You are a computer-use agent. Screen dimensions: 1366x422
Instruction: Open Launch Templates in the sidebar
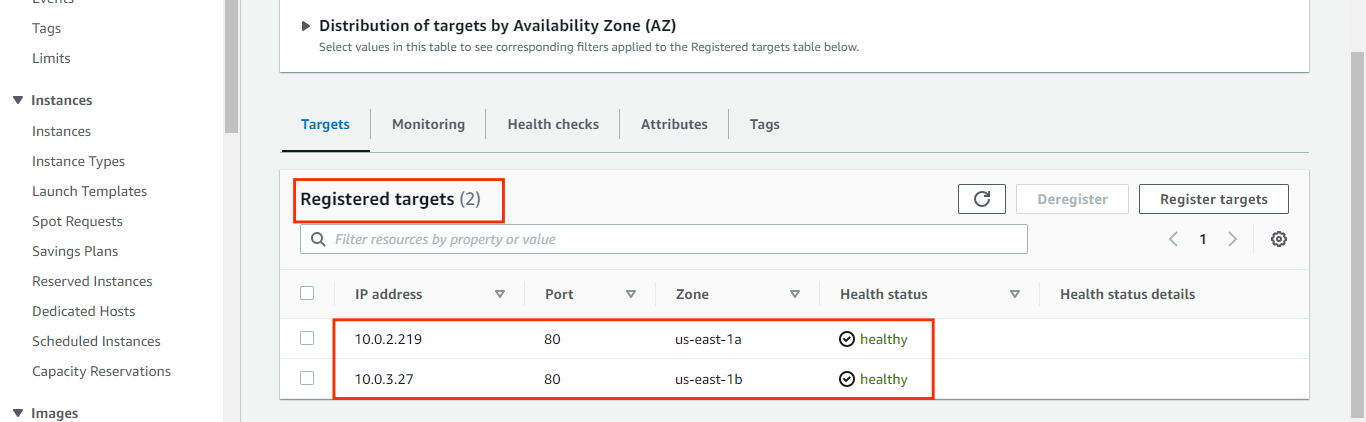coord(89,191)
